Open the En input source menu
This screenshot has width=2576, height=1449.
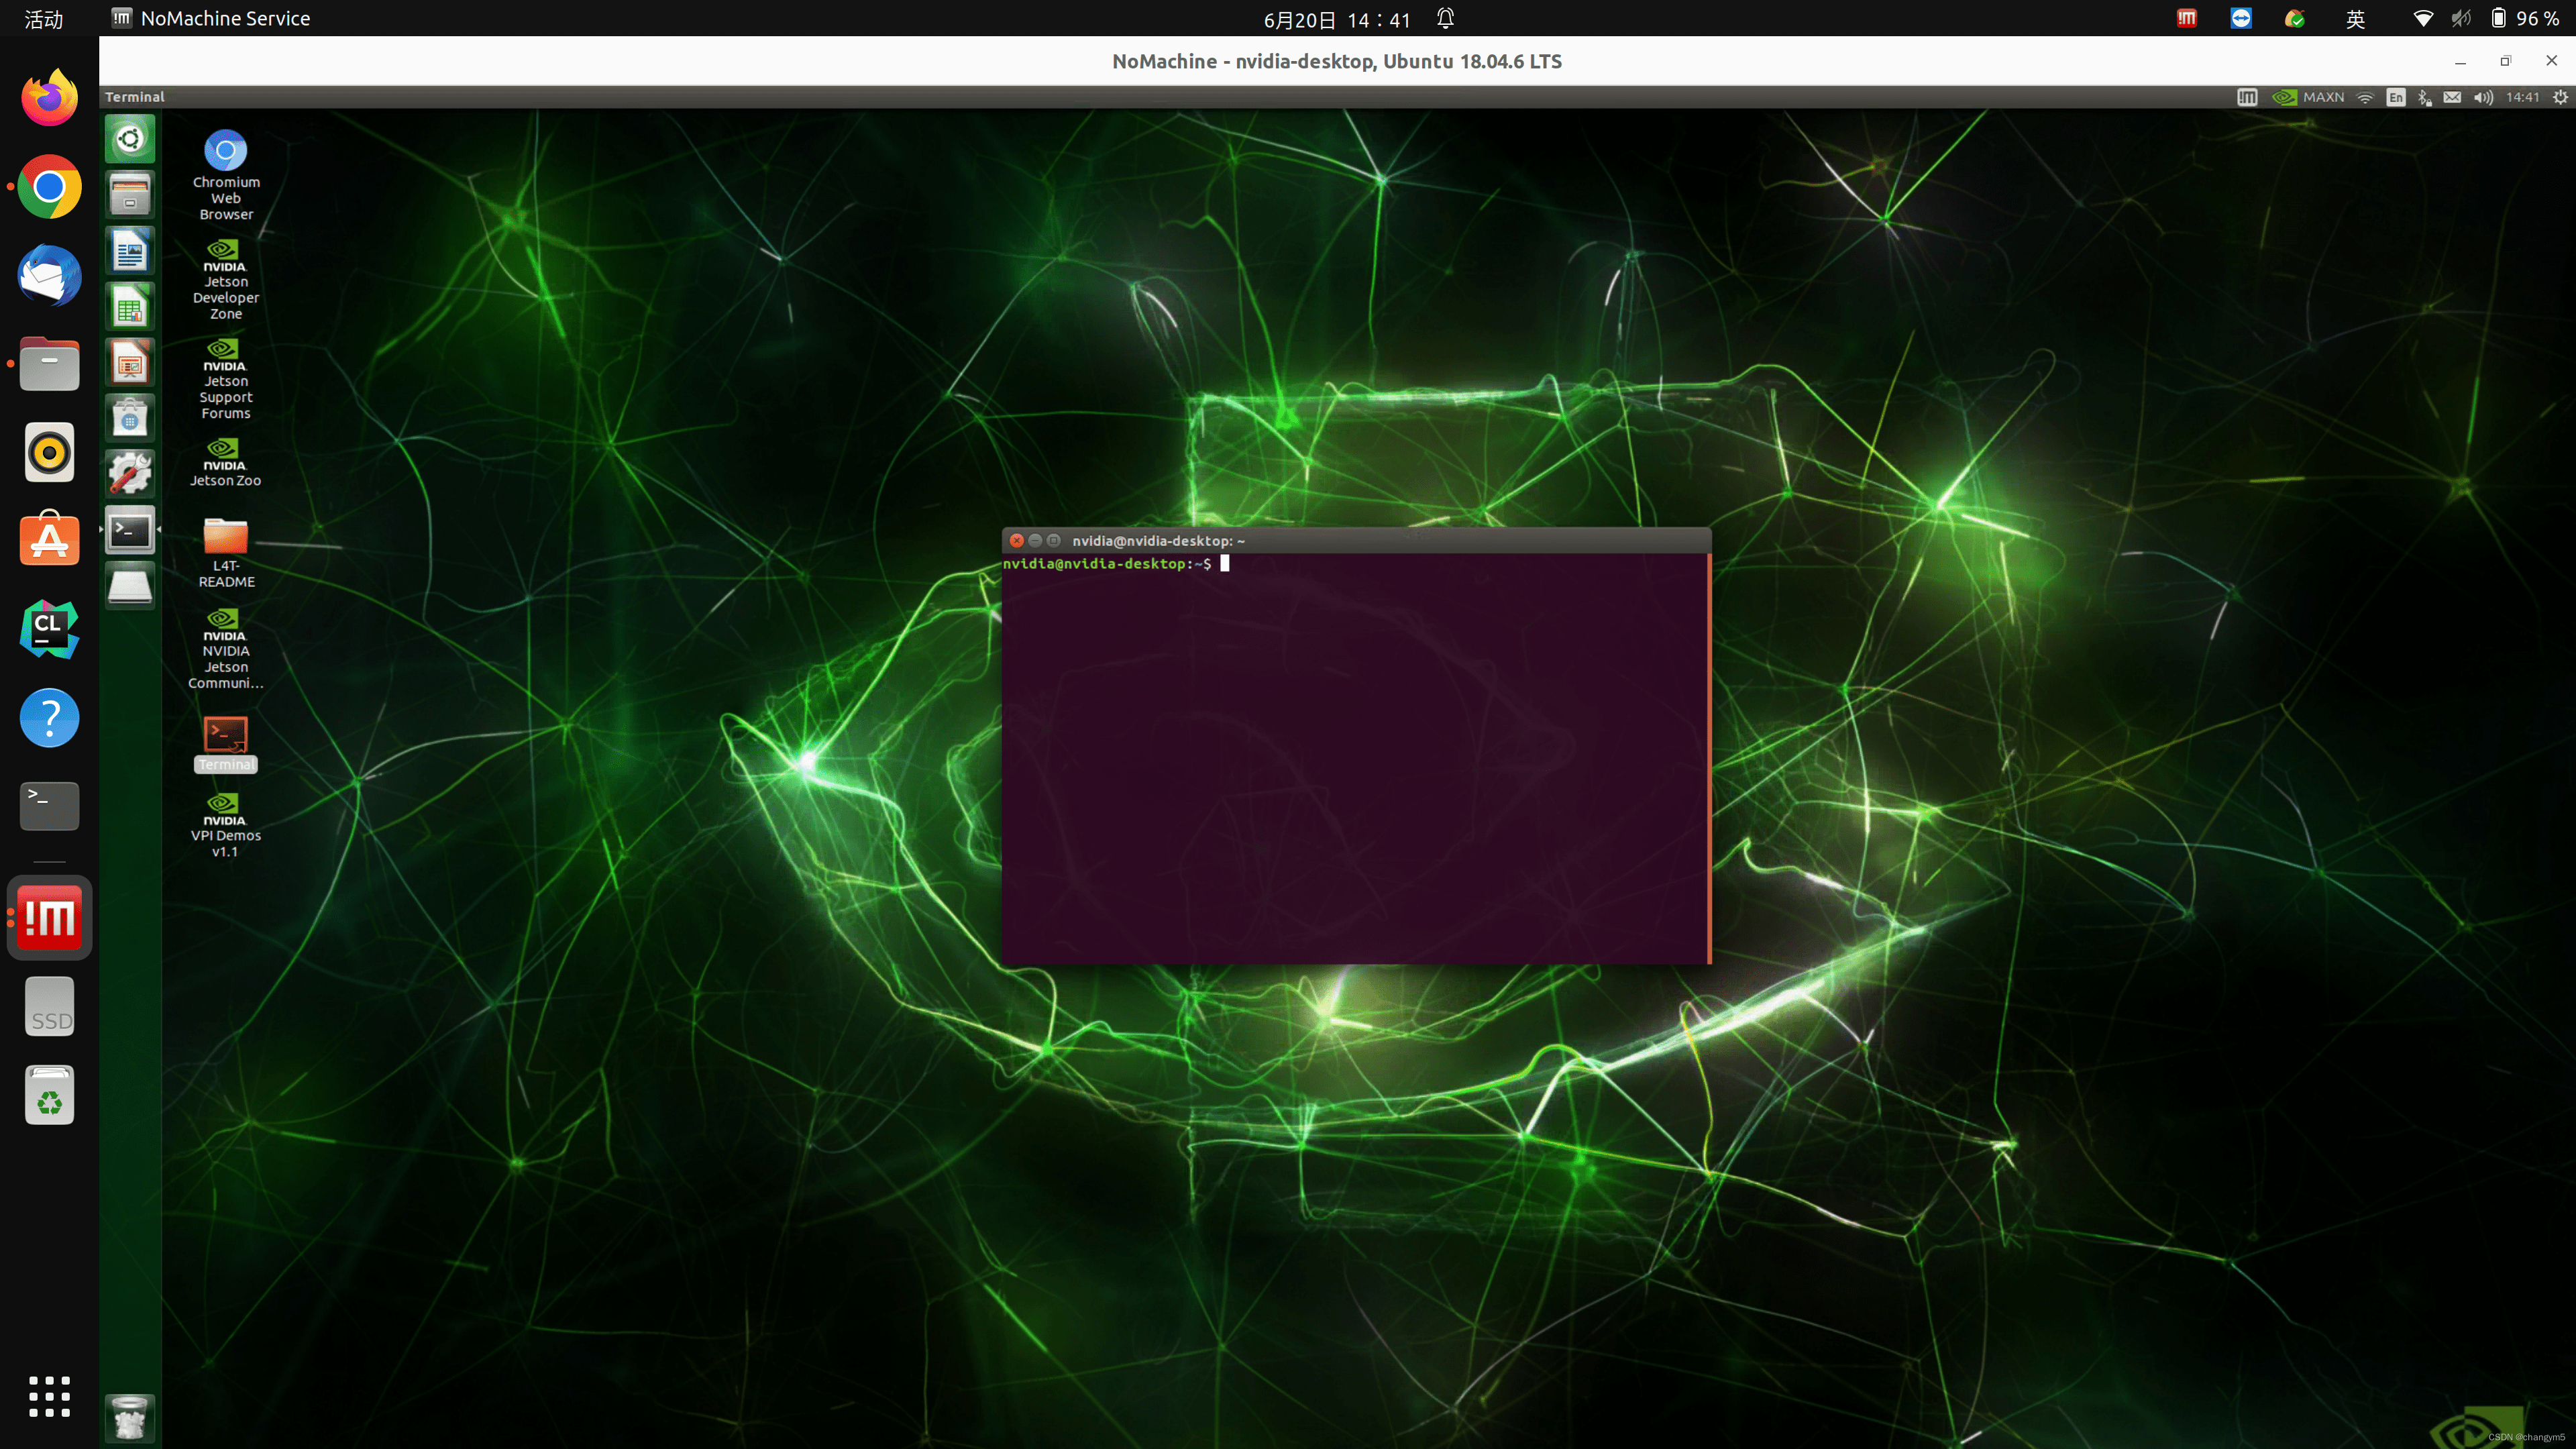pos(2396,97)
